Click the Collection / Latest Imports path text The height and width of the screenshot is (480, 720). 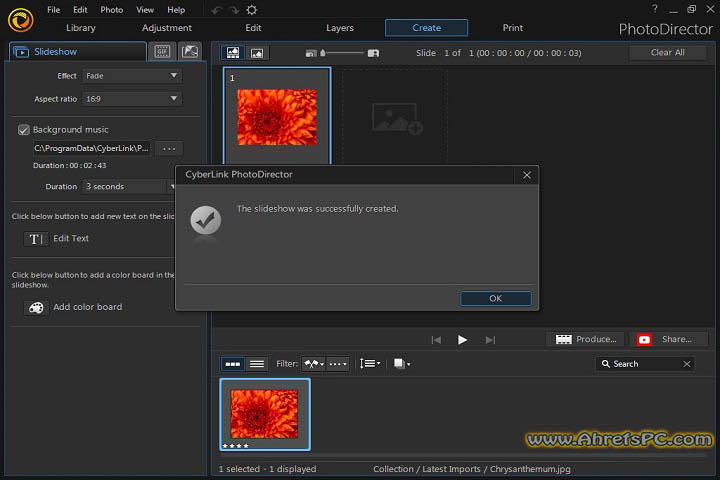coord(472,469)
